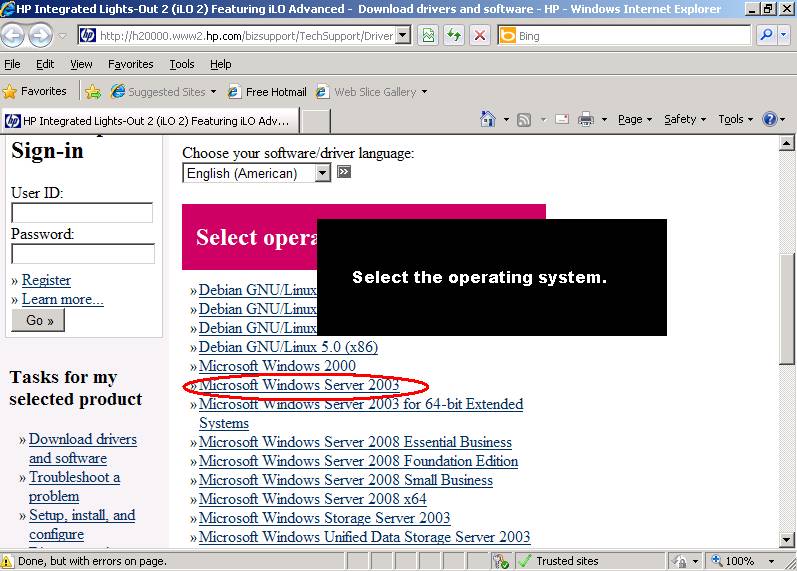Click the scrollbar up arrow
The height and width of the screenshot is (571, 797).
click(787, 143)
